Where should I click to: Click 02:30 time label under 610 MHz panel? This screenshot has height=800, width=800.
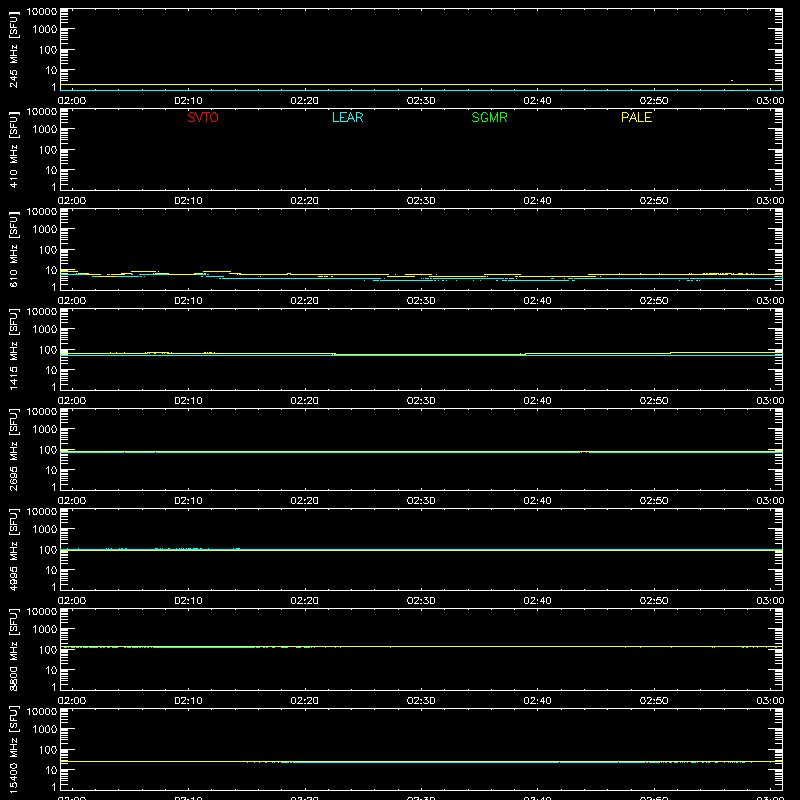click(421, 301)
